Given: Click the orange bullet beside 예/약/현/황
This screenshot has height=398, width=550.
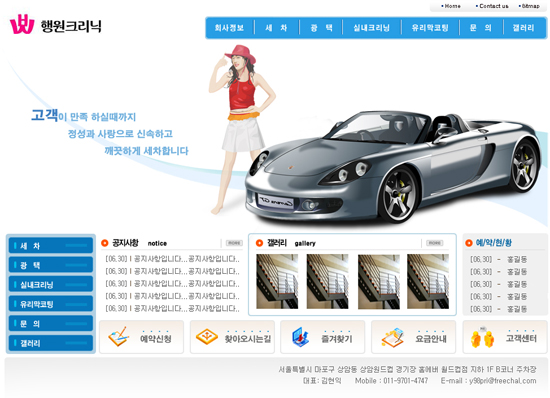Looking at the screenshot, I should click(x=469, y=243).
